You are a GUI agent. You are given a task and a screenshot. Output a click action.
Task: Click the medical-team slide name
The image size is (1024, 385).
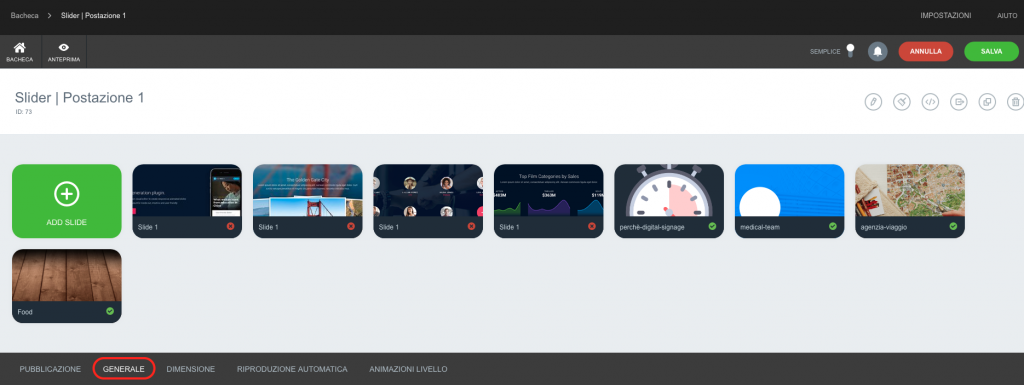(x=761, y=227)
